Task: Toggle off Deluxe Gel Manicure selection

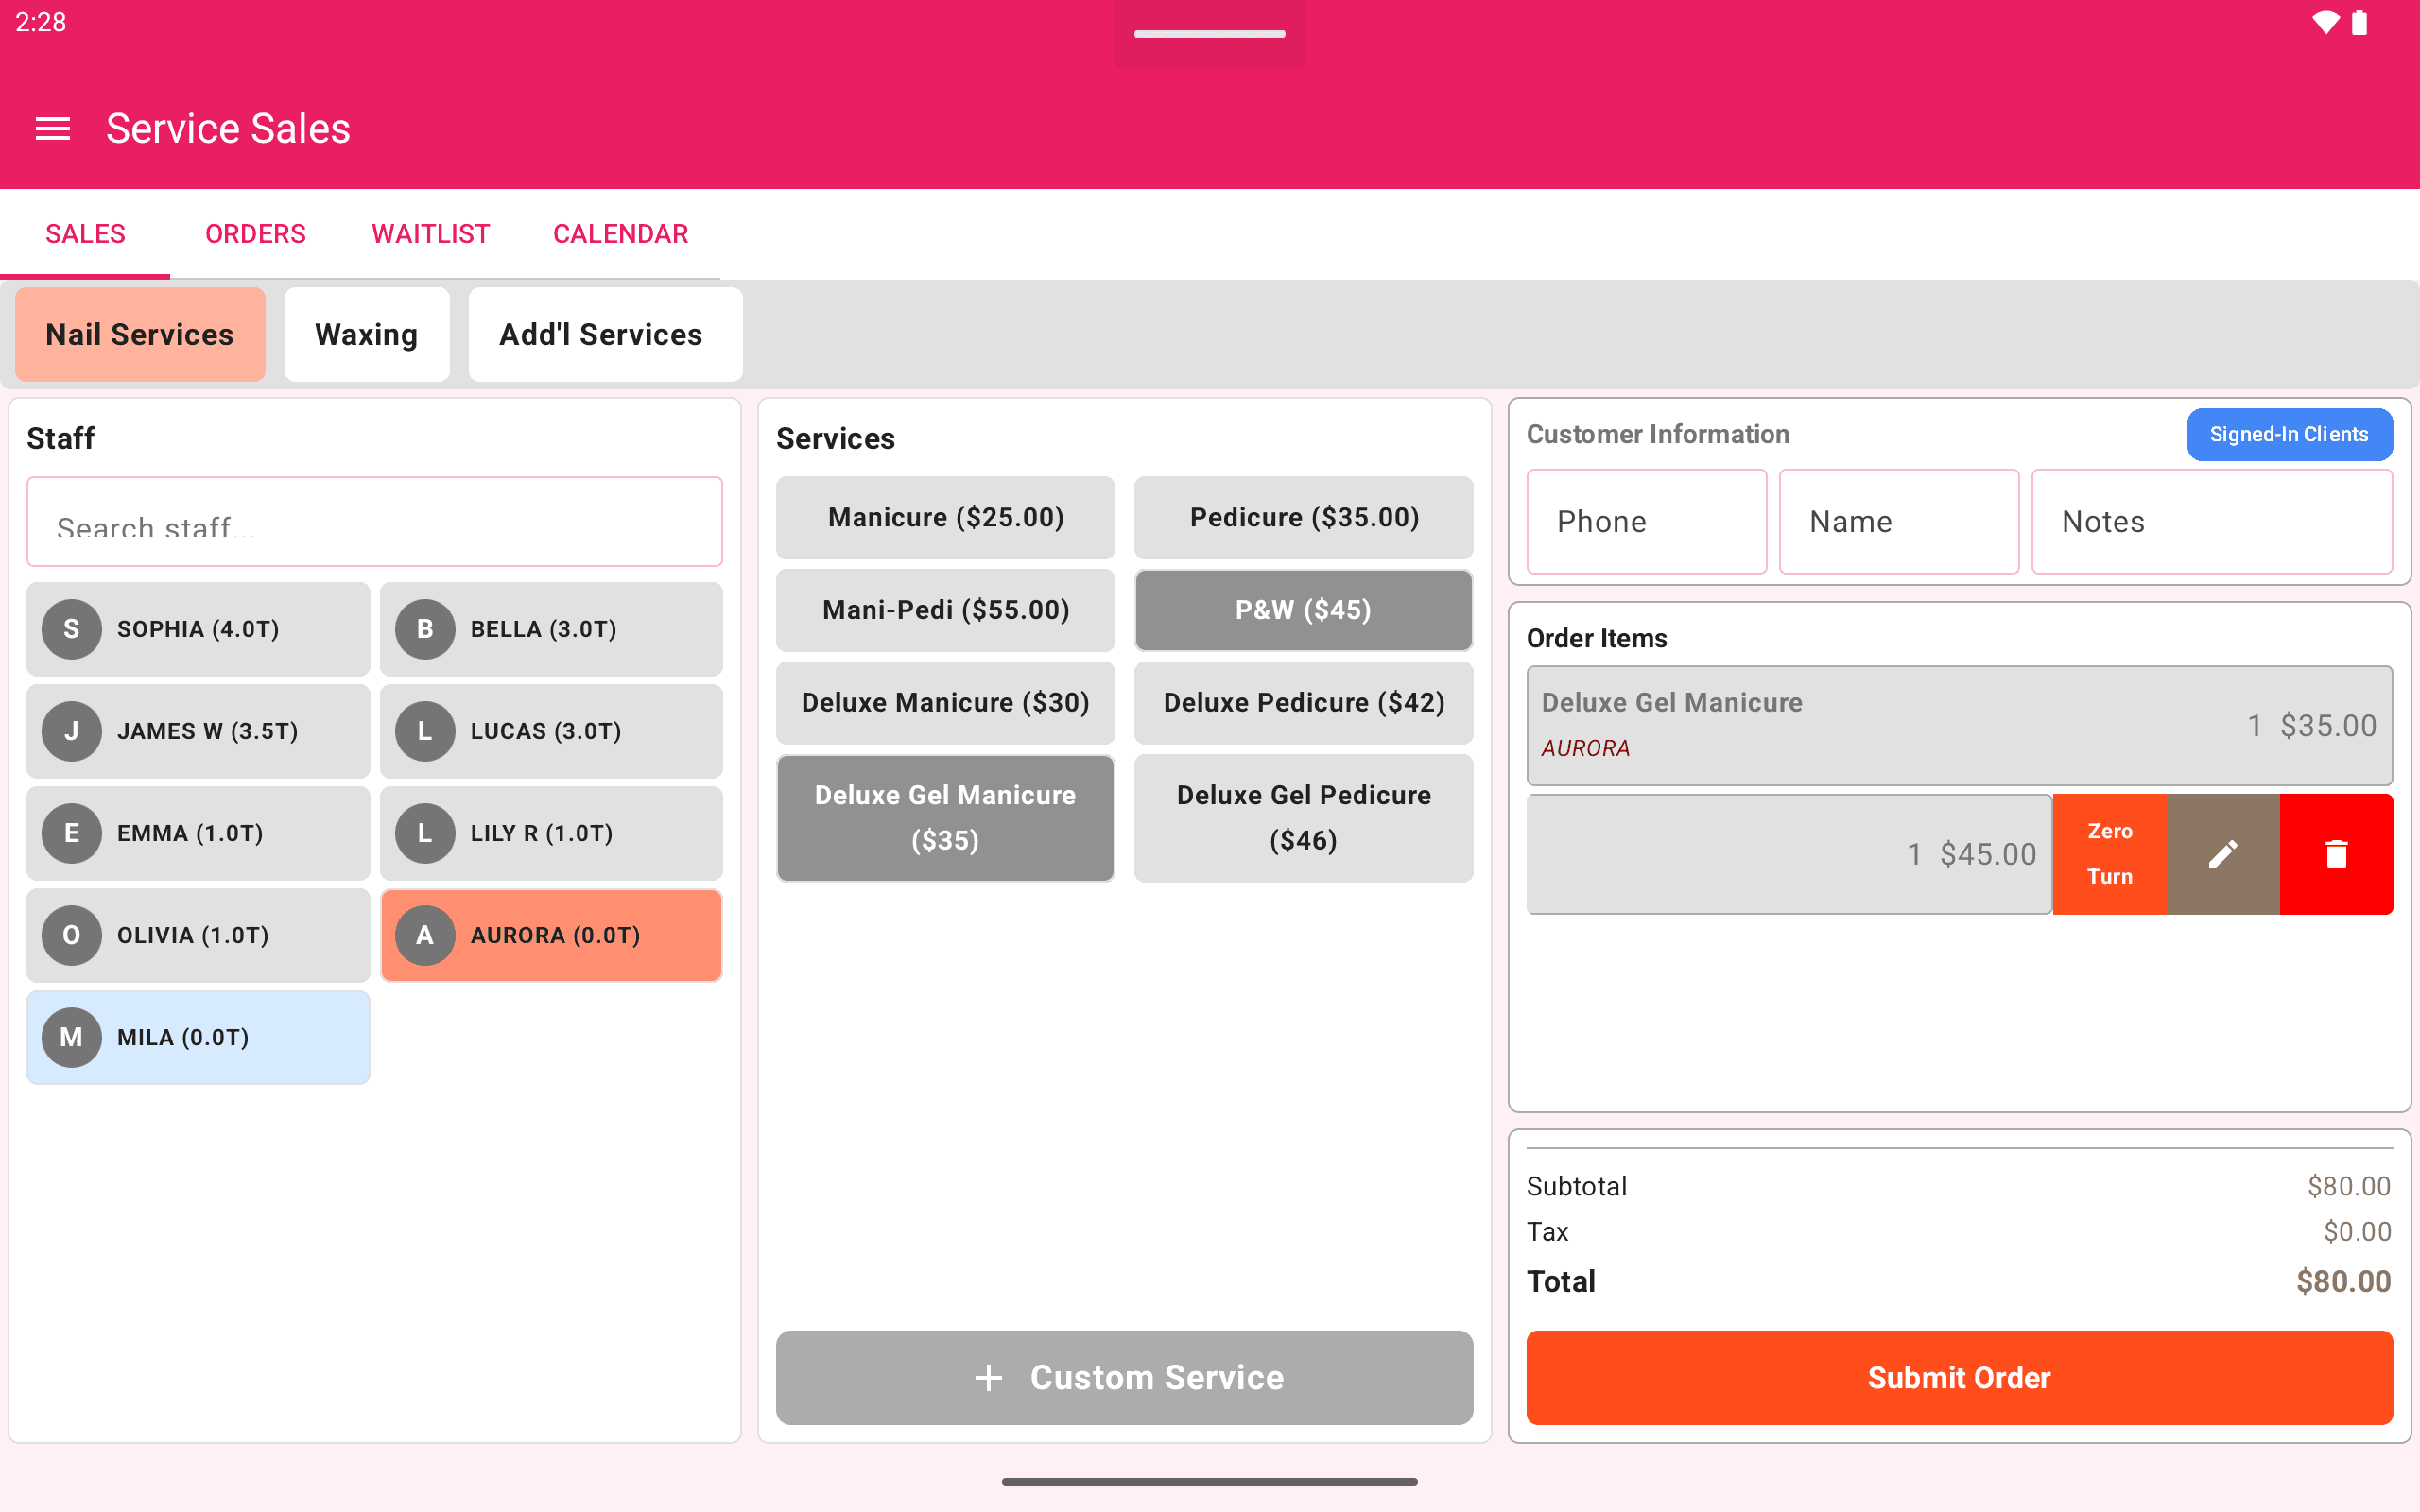Action: click(944, 817)
